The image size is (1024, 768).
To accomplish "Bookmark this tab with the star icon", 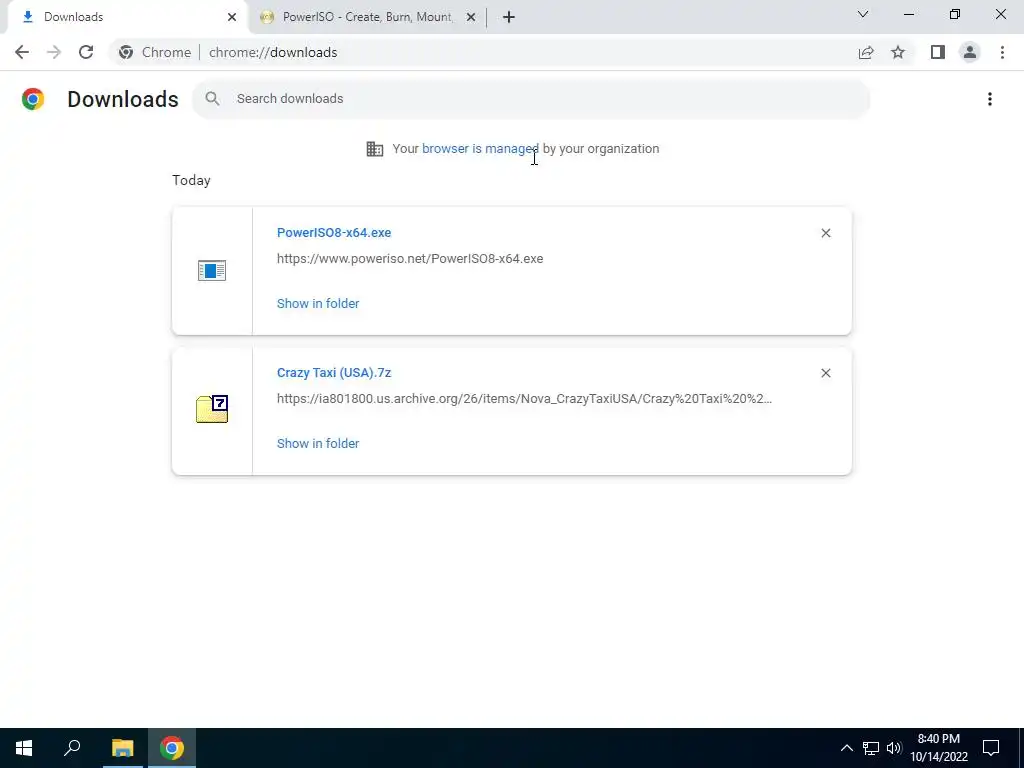I will tap(898, 52).
